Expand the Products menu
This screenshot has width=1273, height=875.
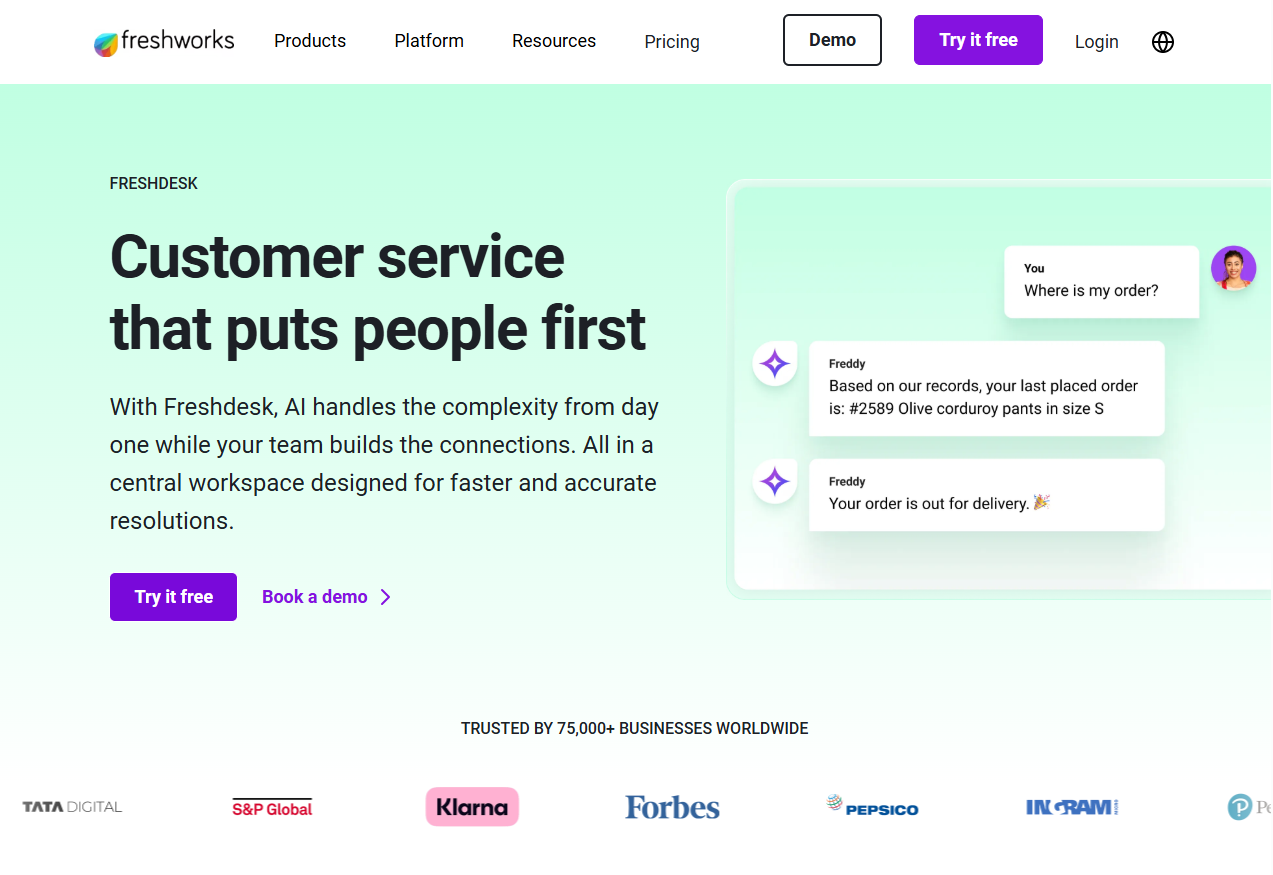coord(310,41)
